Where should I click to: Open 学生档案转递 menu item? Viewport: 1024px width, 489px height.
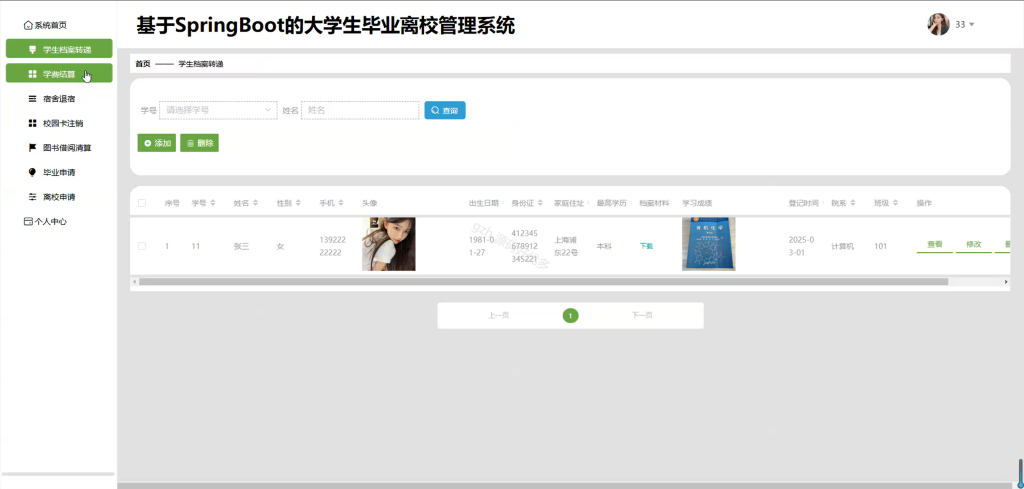coord(59,49)
